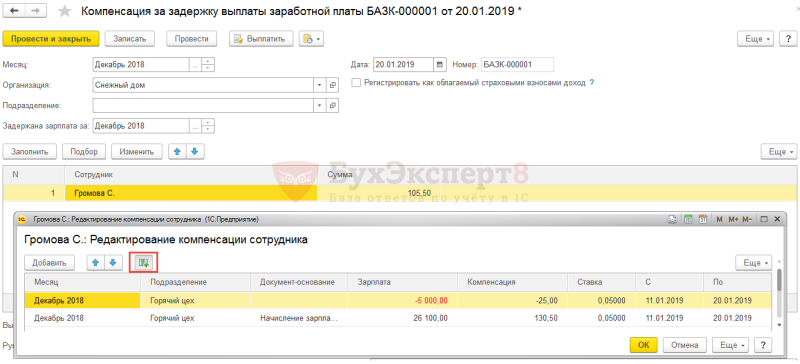800x364 pixels.
Task: Expand the Организация dropdown list
Action: (x=320, y=85)
